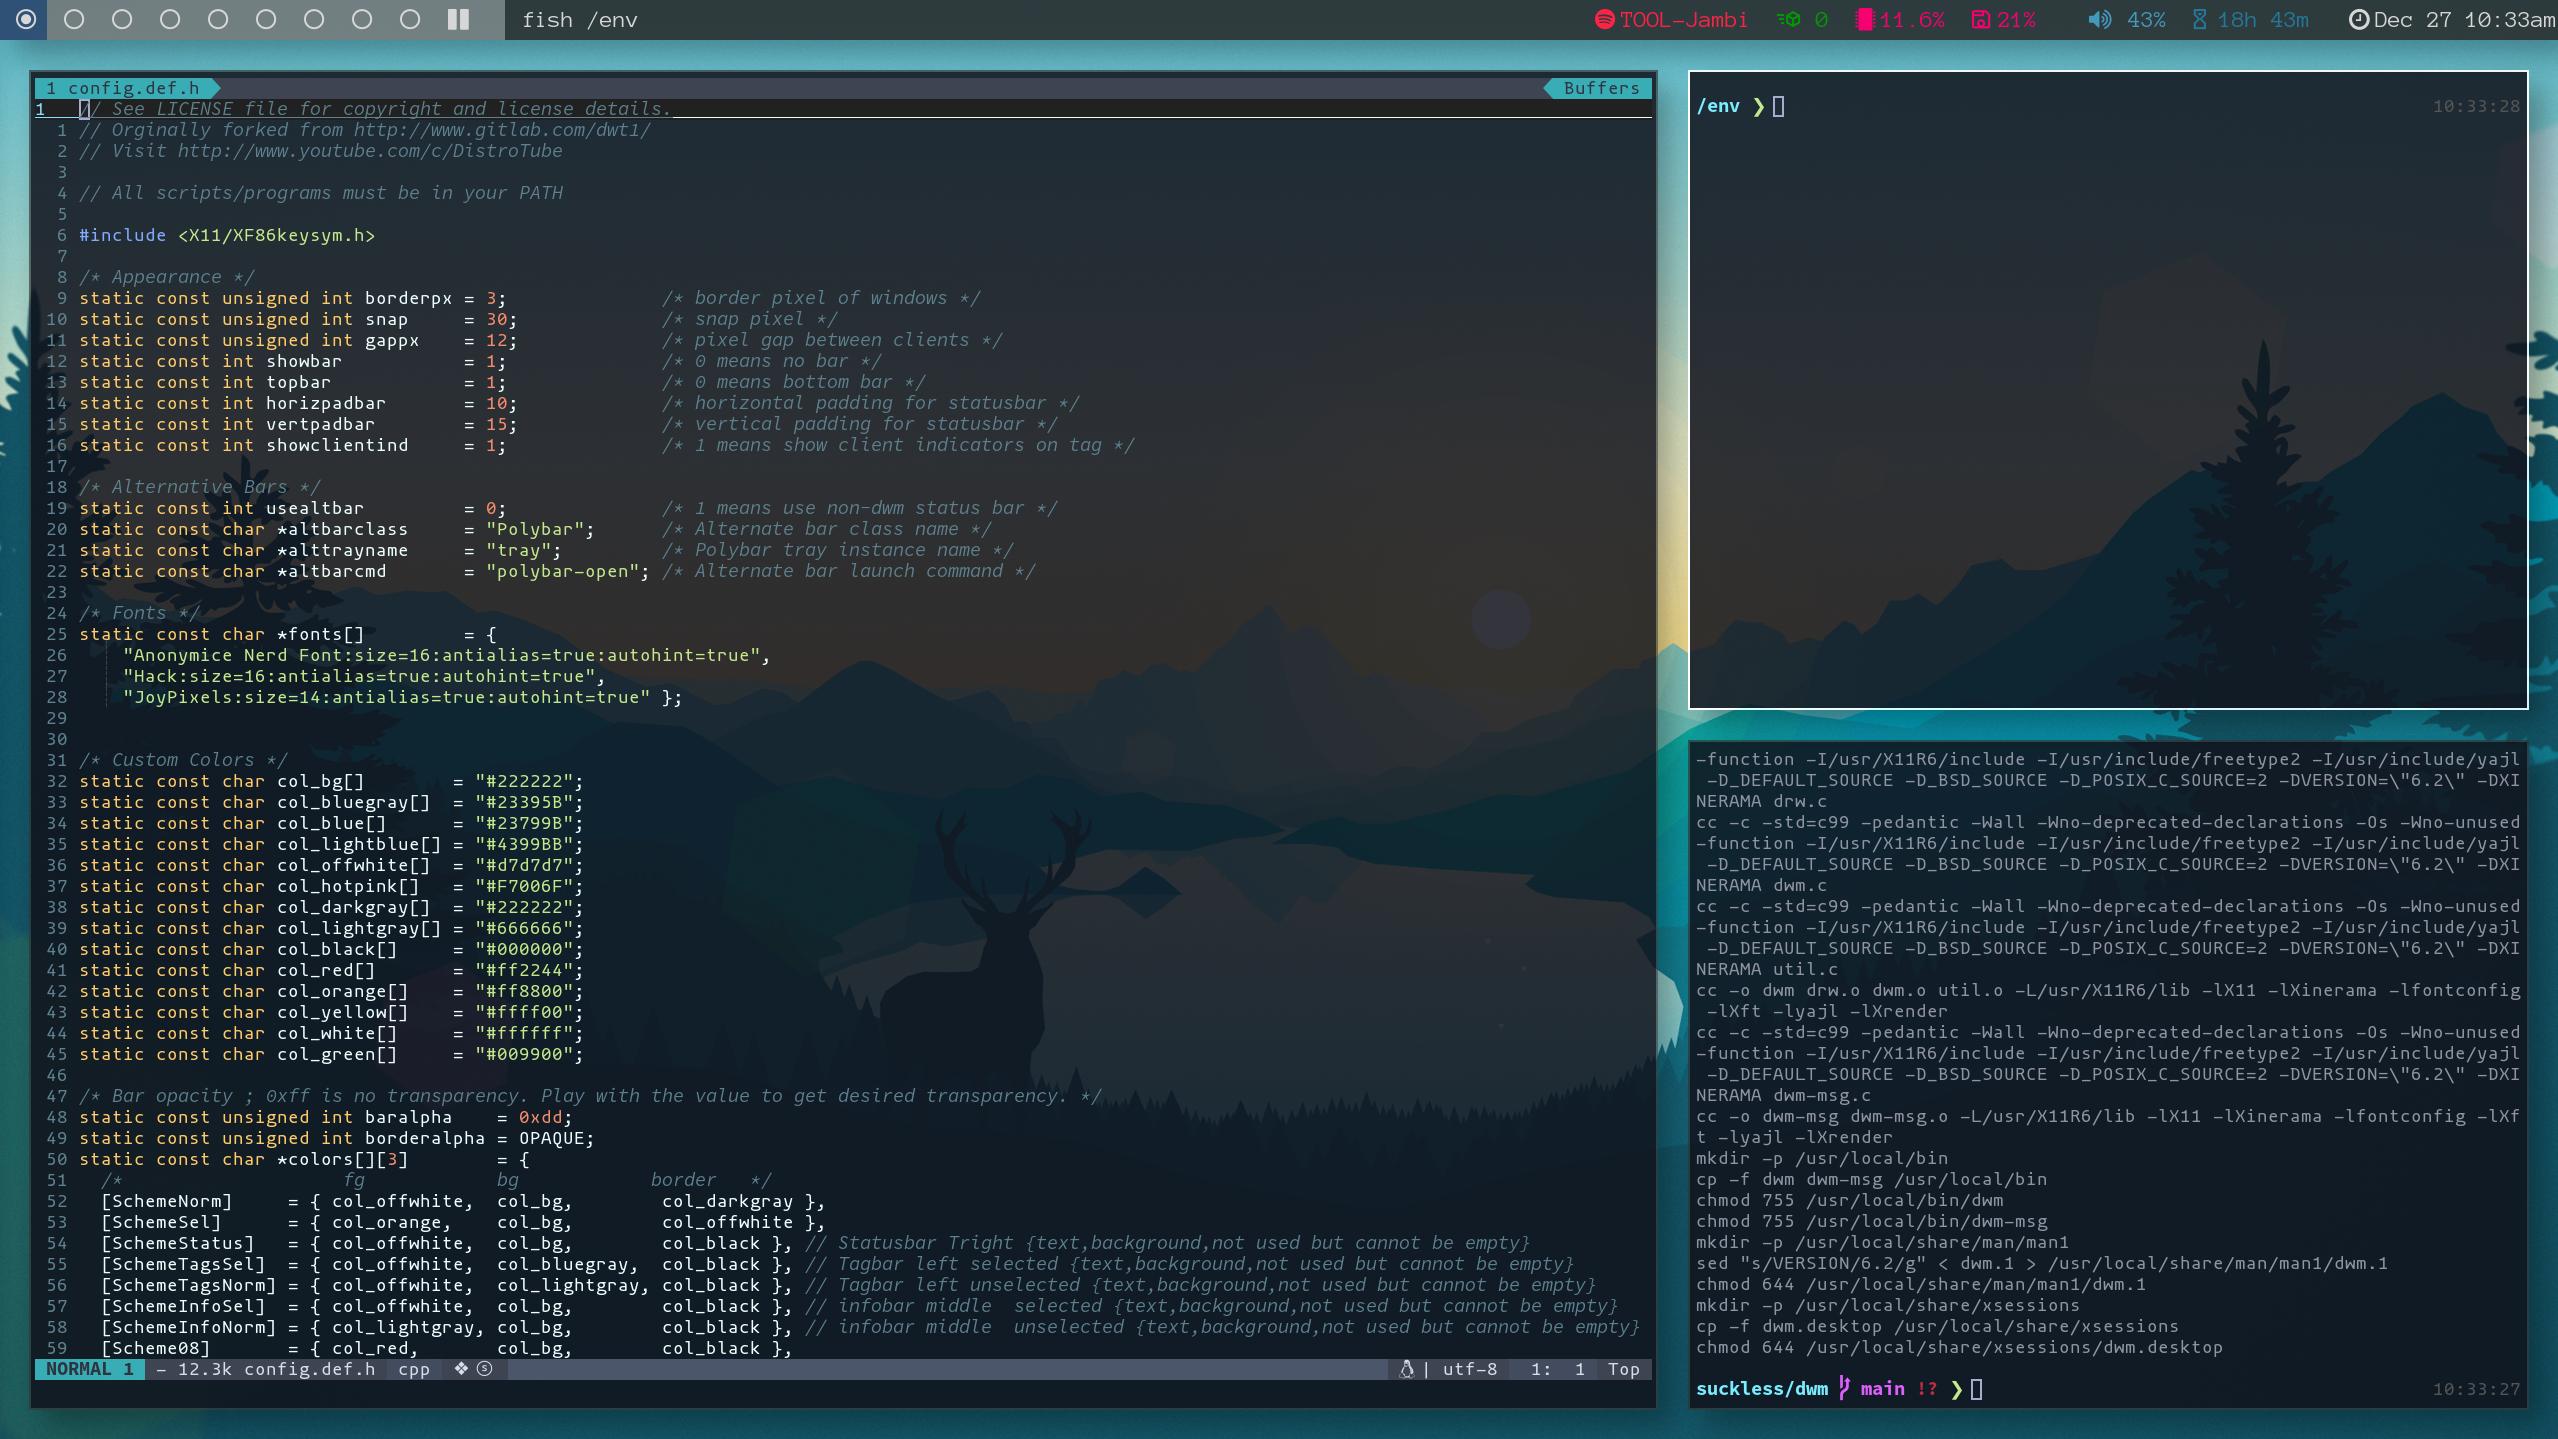Image resolution: width=2558 pixels, height=1439 pixels.
Task: Click the TOOL-Jambi now playing text
Action: [x=1683, y=20]
